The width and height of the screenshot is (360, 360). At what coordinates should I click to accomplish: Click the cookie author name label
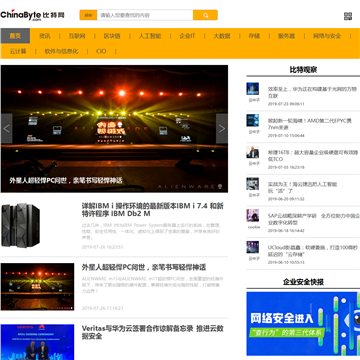[254, 227]
